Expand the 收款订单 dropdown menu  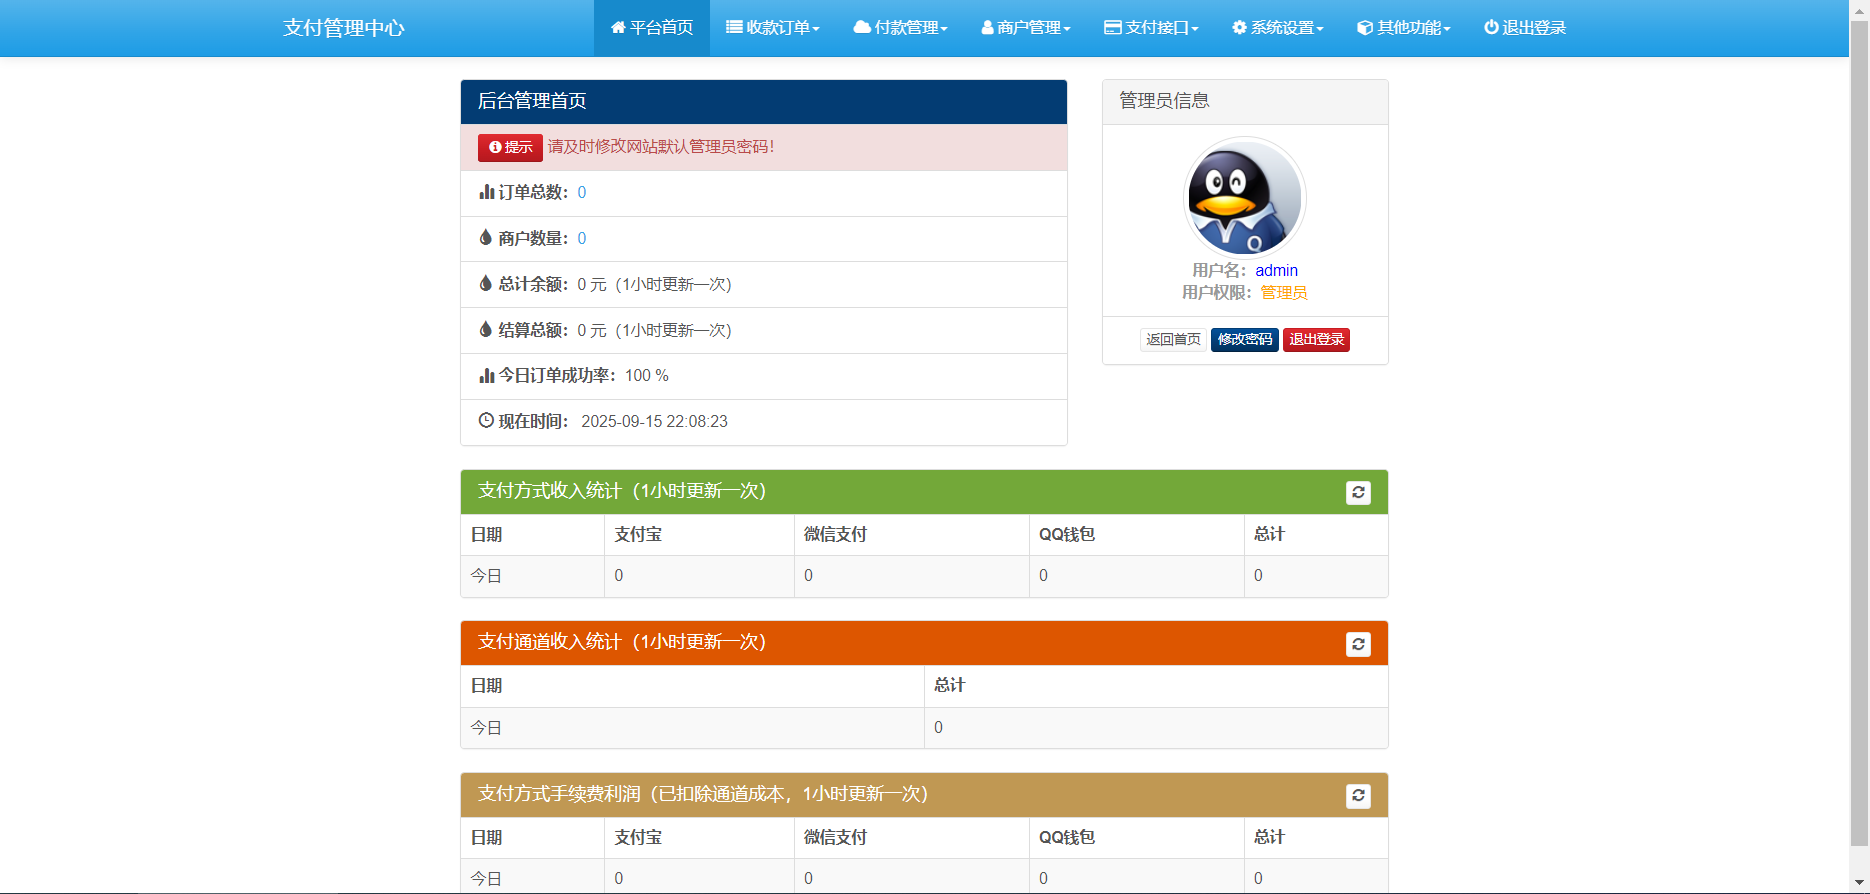[x=773, y=28]
